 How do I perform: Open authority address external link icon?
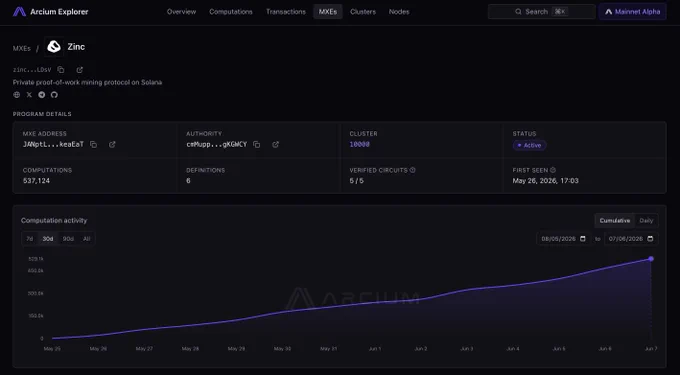[x=275, y=144]
